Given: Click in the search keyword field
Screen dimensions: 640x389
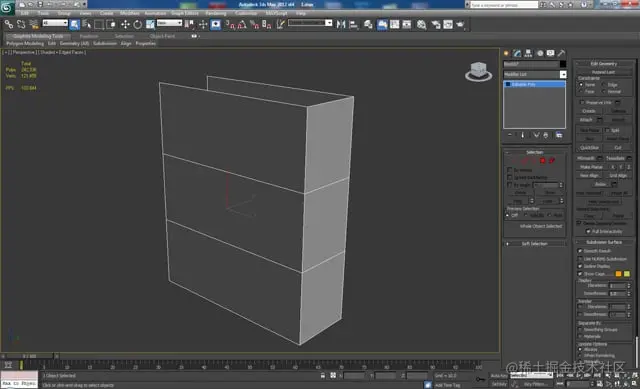Looking at the screenshot, I should (504, 5).
